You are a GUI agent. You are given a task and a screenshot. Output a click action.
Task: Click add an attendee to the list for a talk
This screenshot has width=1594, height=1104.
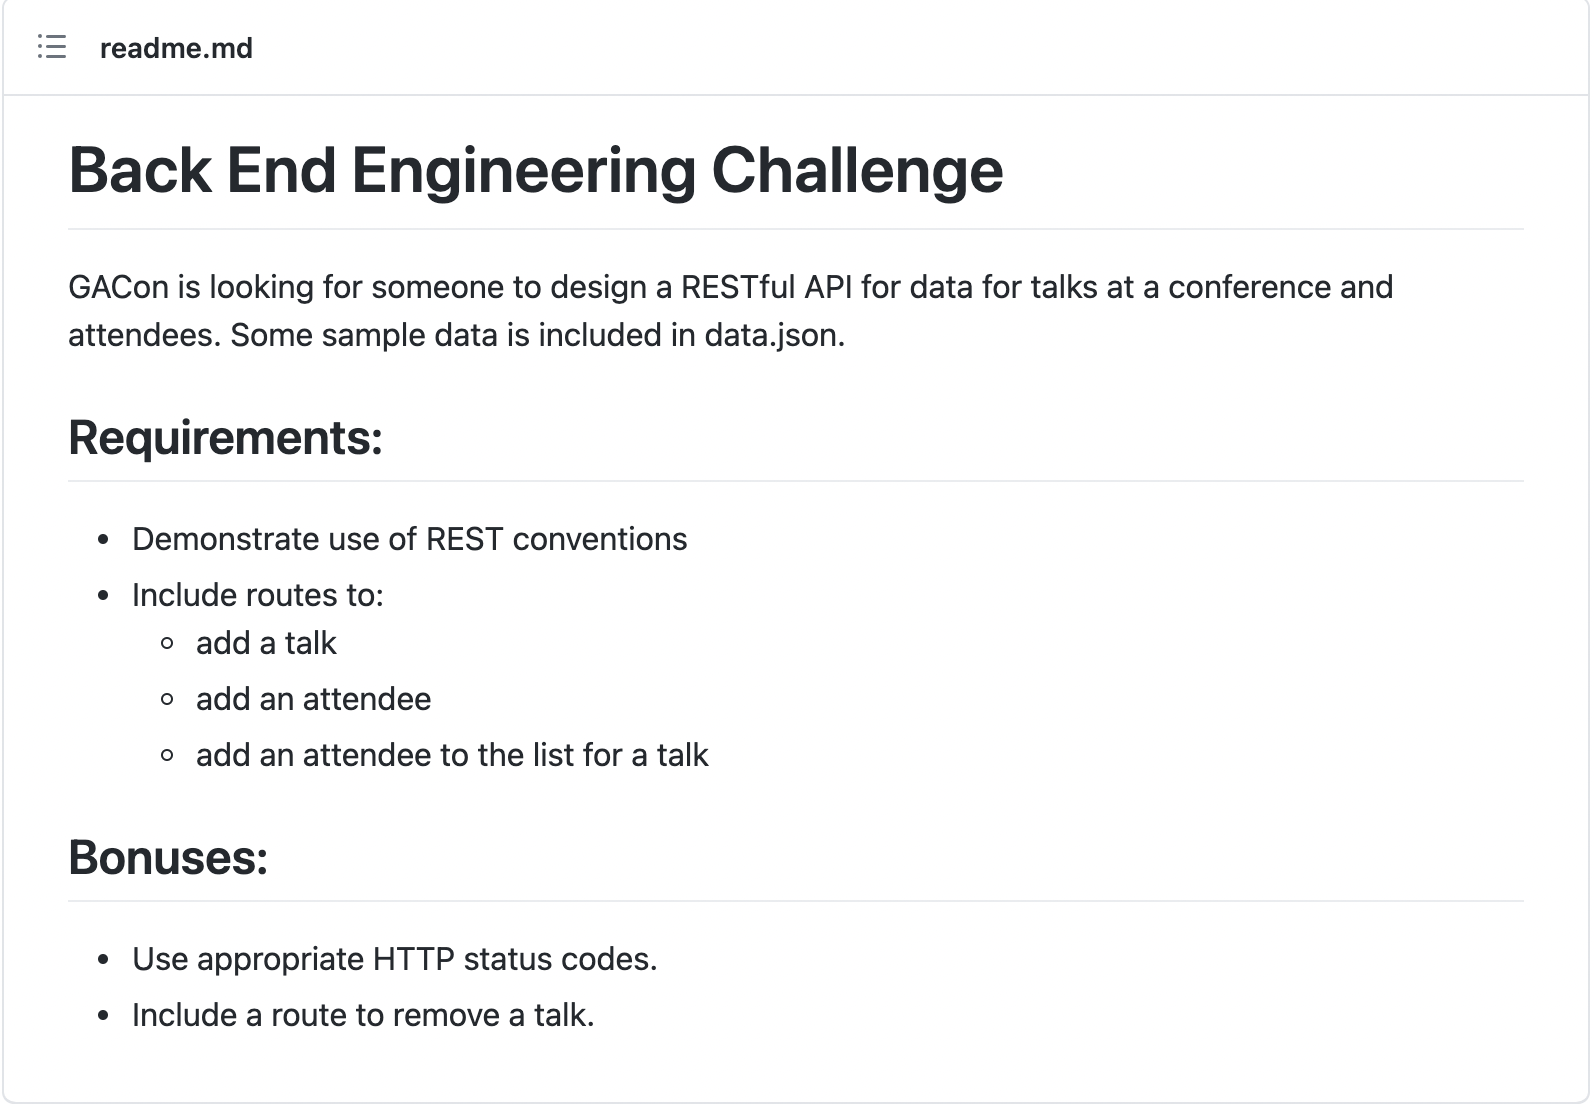point(452,755)
